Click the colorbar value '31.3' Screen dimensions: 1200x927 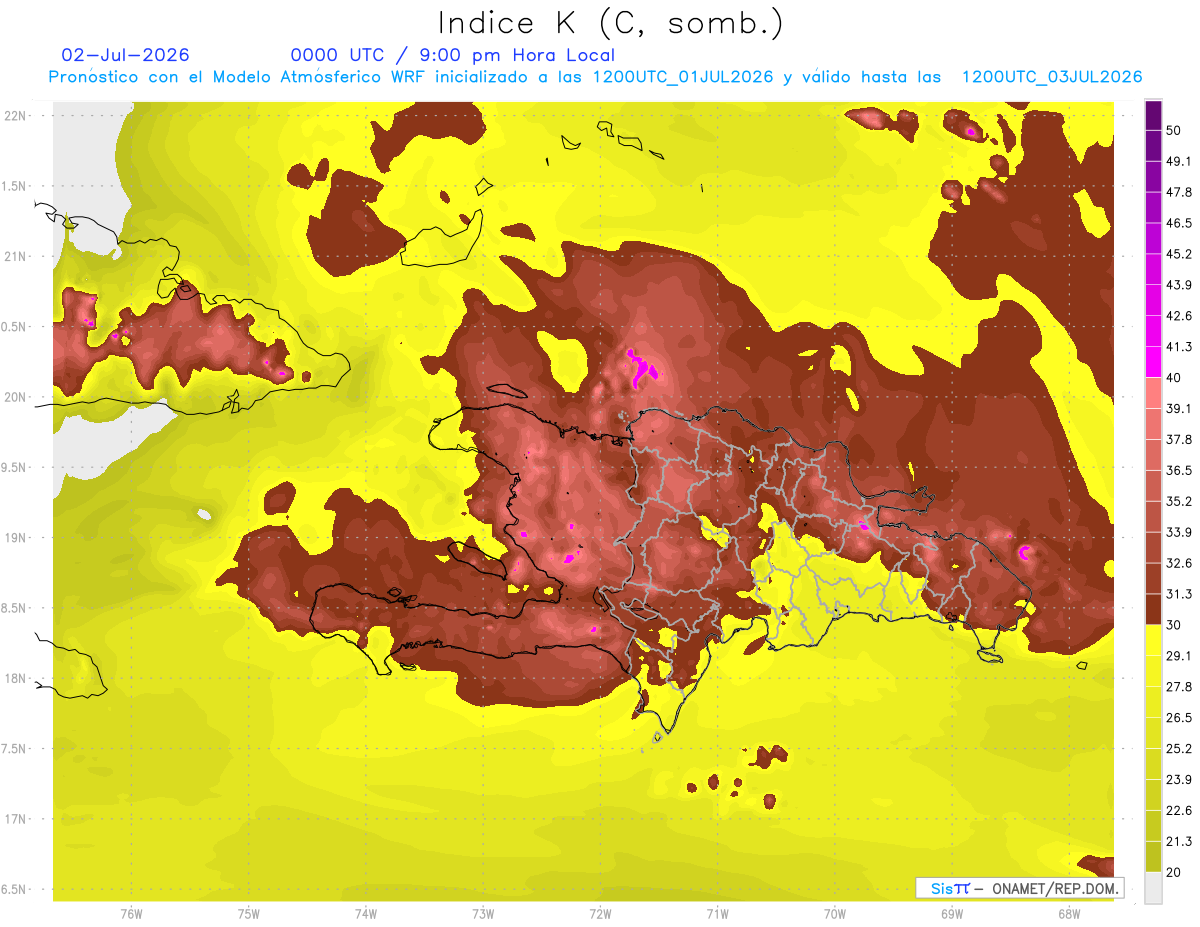pos(1179,594)
